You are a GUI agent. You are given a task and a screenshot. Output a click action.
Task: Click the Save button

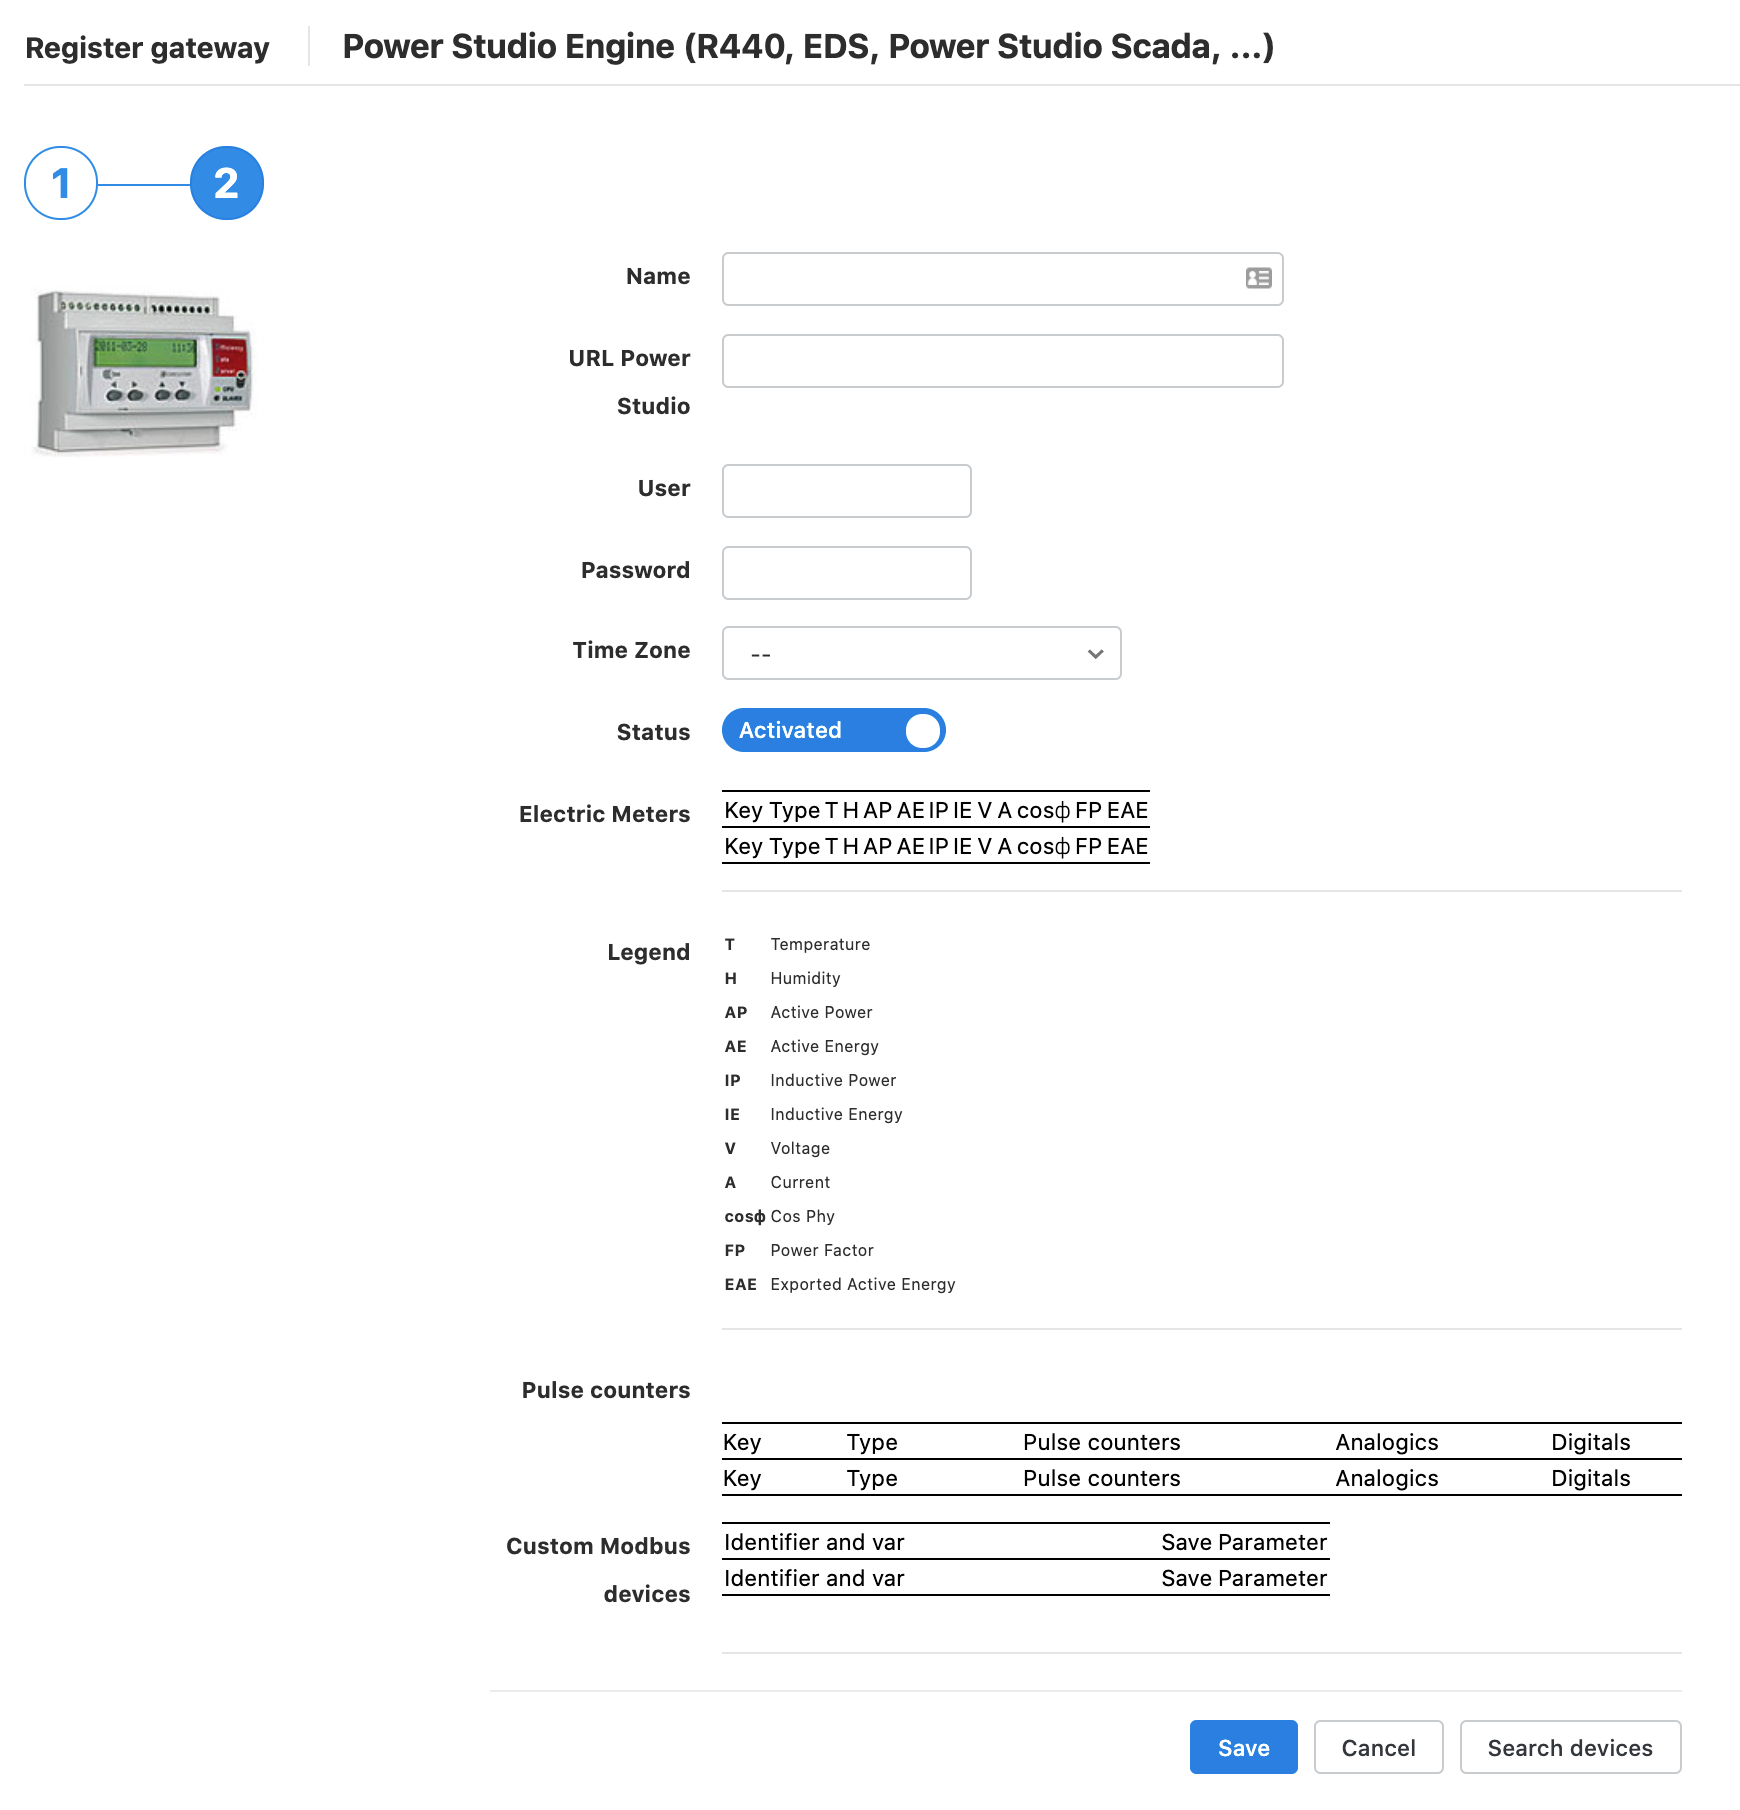pyautogui.click(x=1243, y=1747)
